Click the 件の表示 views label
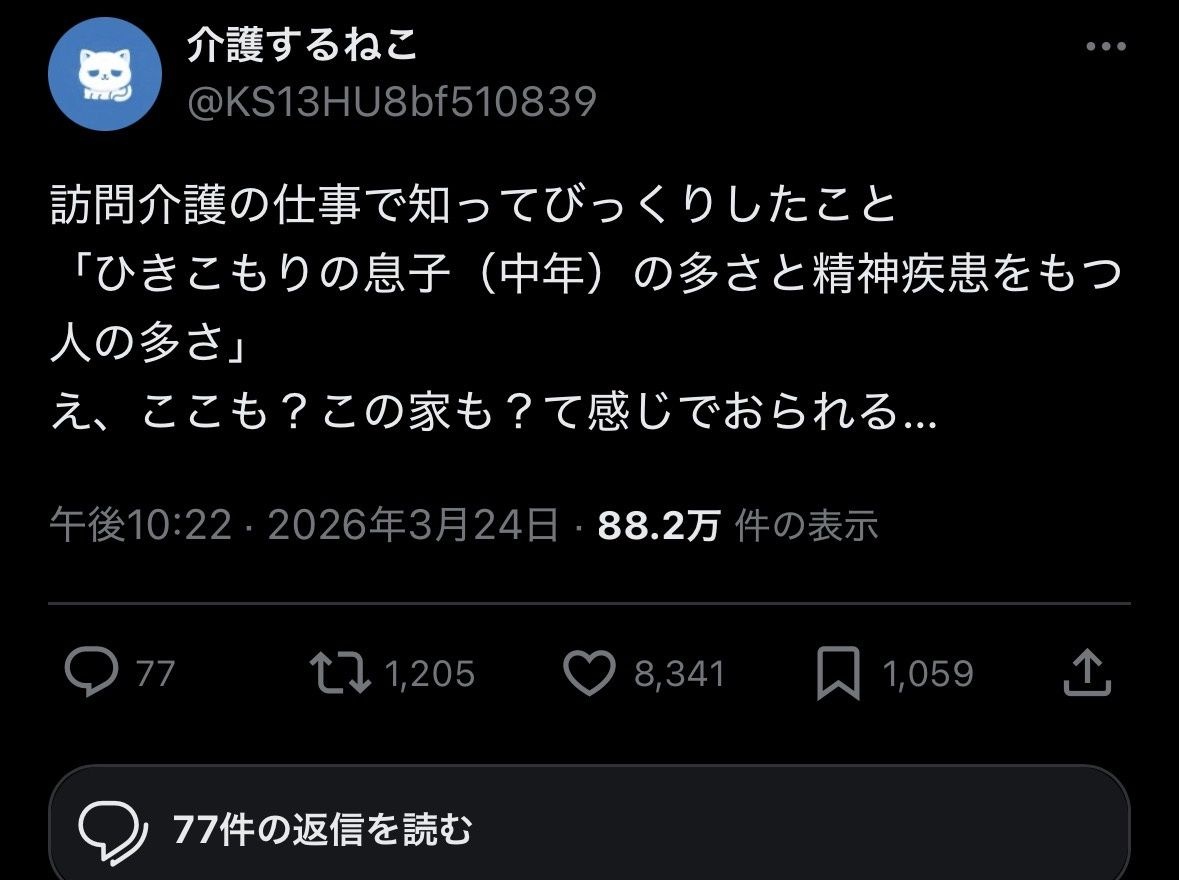 click(x=807, y=526)
